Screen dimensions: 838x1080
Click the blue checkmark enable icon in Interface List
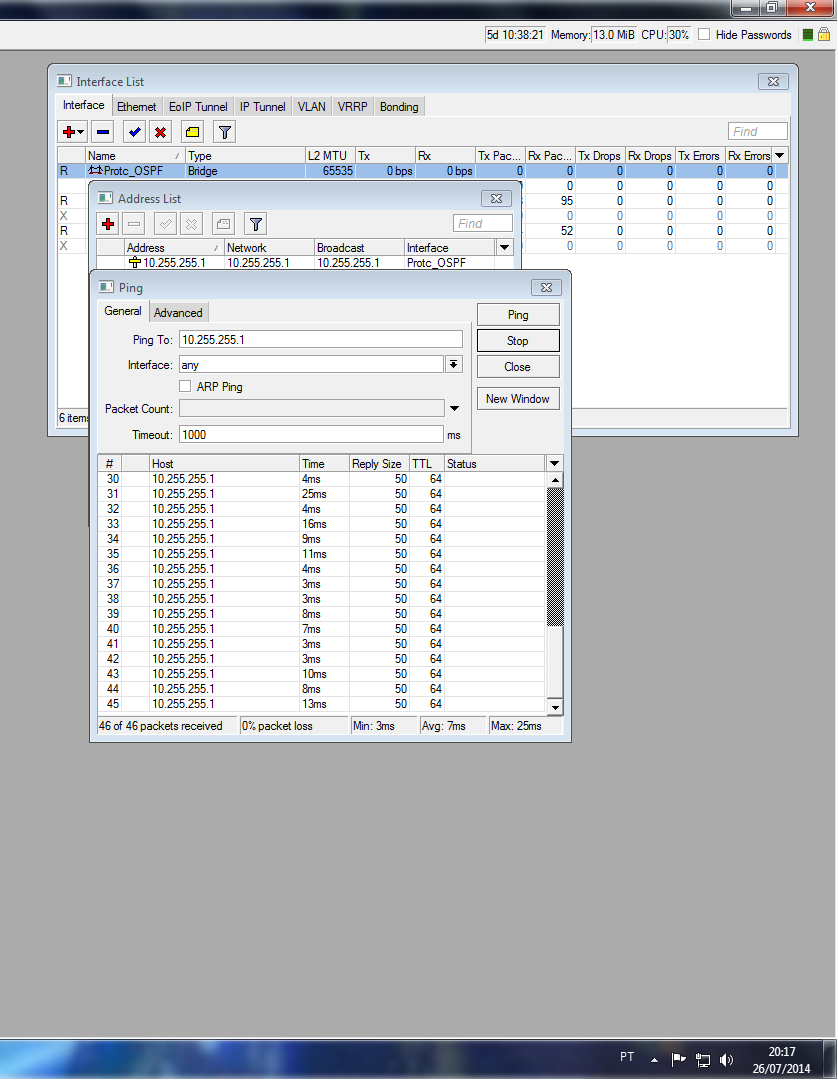pyautogui.click(x=134, y=132)
